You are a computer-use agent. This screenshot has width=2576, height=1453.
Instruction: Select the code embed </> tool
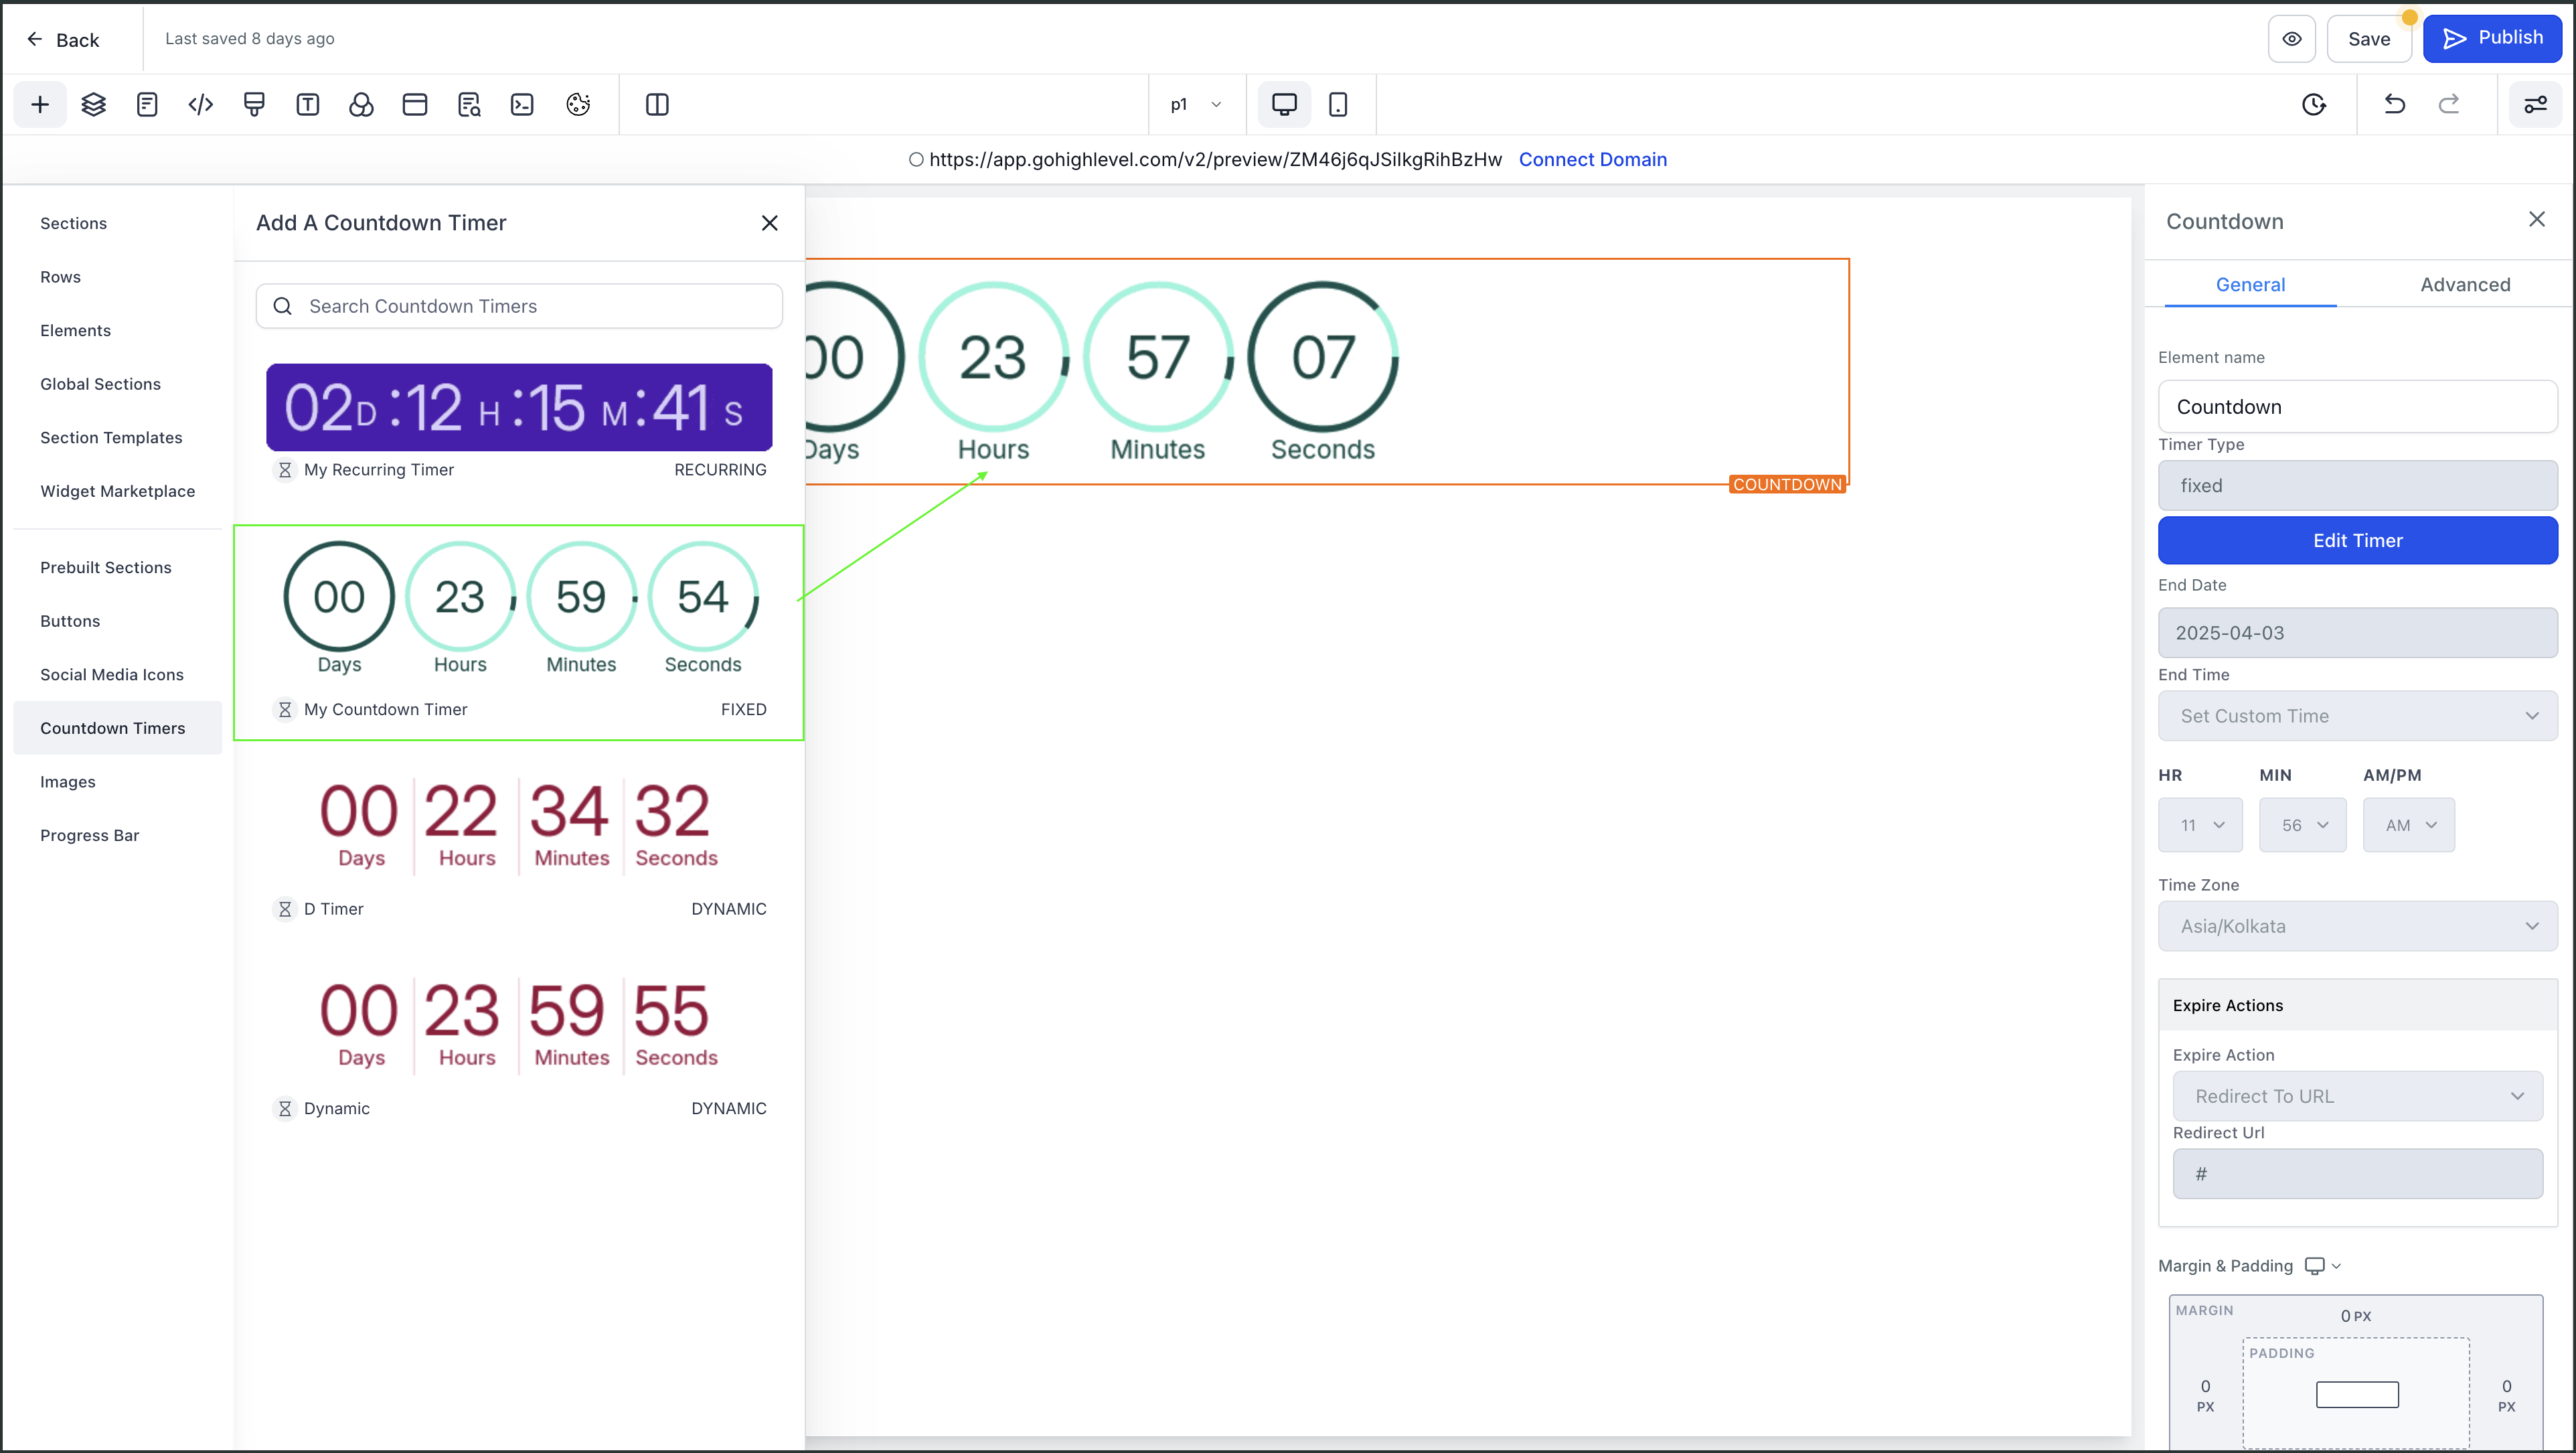tap(200, 104)
